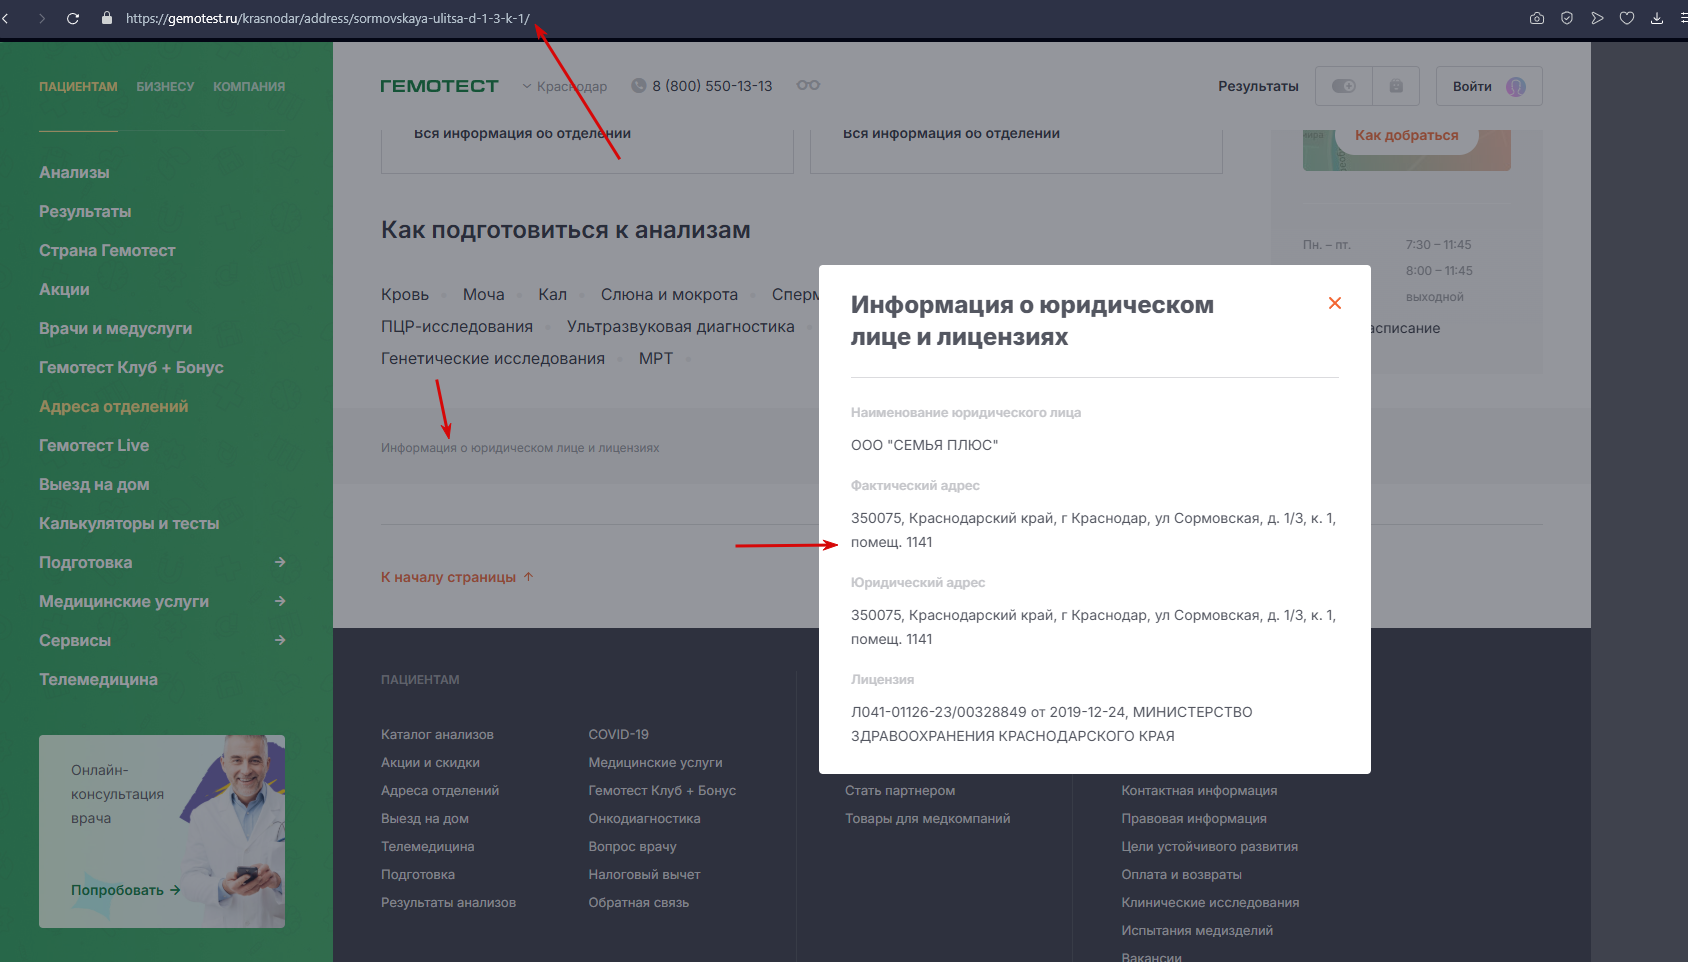Image resolution: width=1688 pixels, height=962 pixels.
Task: Open COVID-19 footer link
Action: pyautogui.click(x=618, y=734)
